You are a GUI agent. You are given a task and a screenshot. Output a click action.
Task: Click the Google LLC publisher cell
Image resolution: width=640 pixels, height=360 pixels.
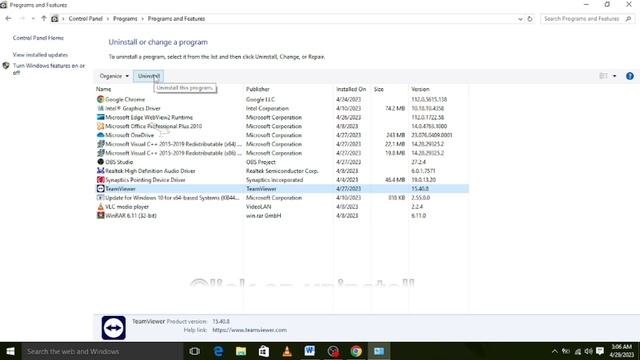tap(260, 99)
